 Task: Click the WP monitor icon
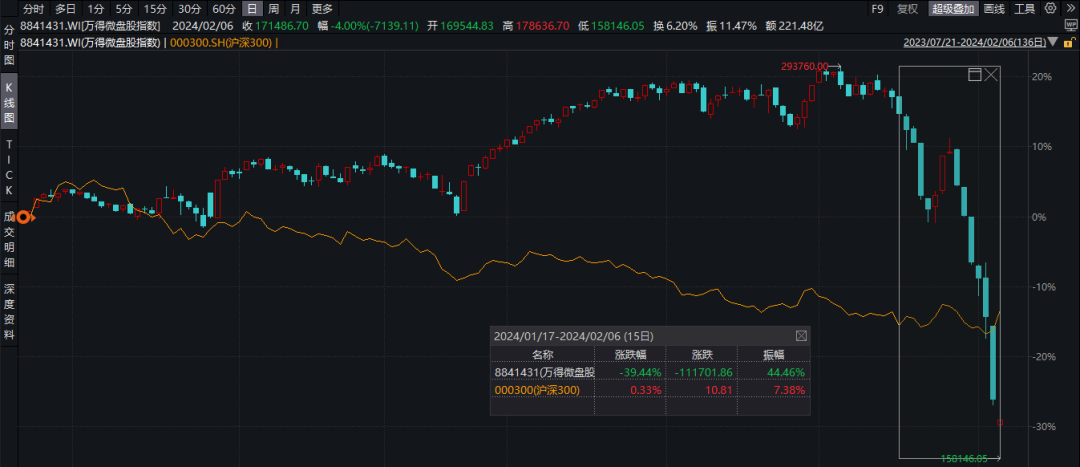point(1069,25)
